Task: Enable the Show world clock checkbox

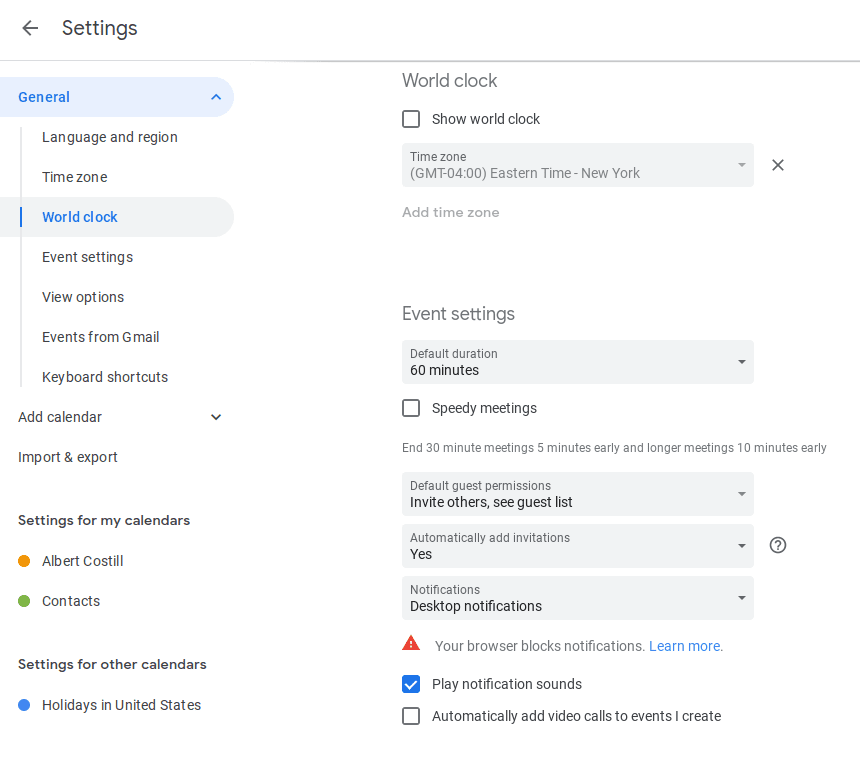Action: pyautogui.click(x=411, y=119)
